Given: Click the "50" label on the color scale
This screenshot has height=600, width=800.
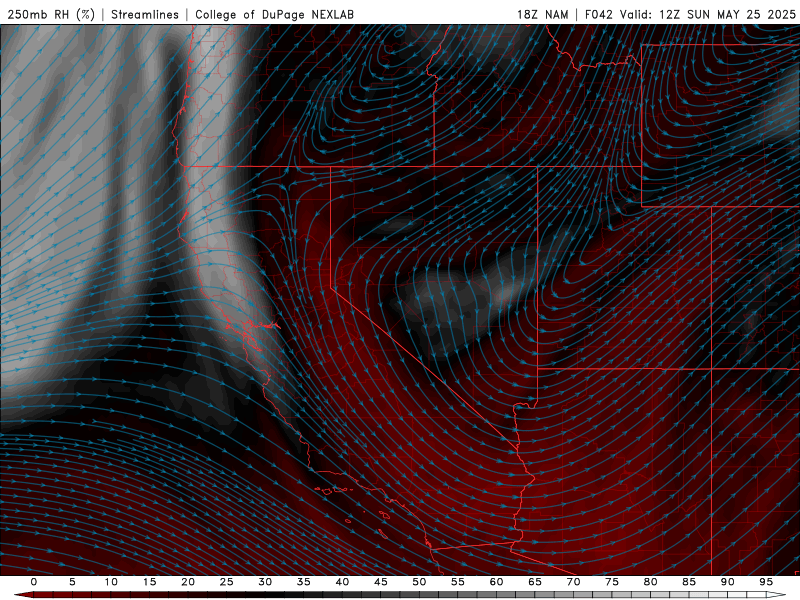Looking at the screenshot, I should (419, 582).
